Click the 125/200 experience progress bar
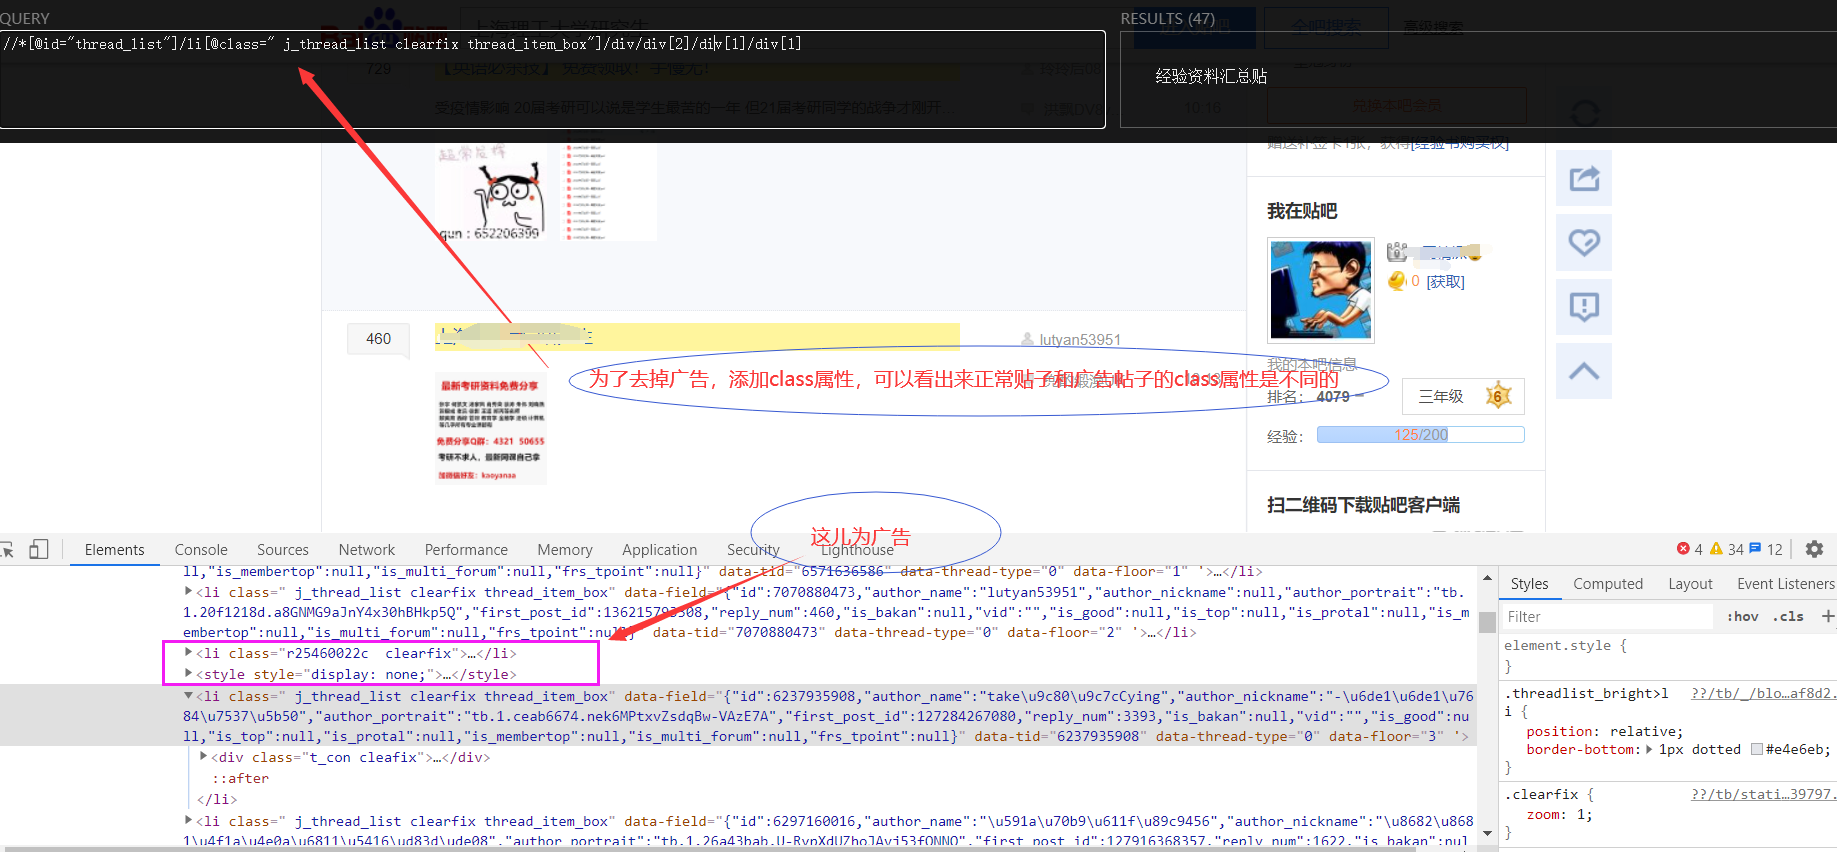Viewport: 1837px width, 852px height. (1420, 435)
